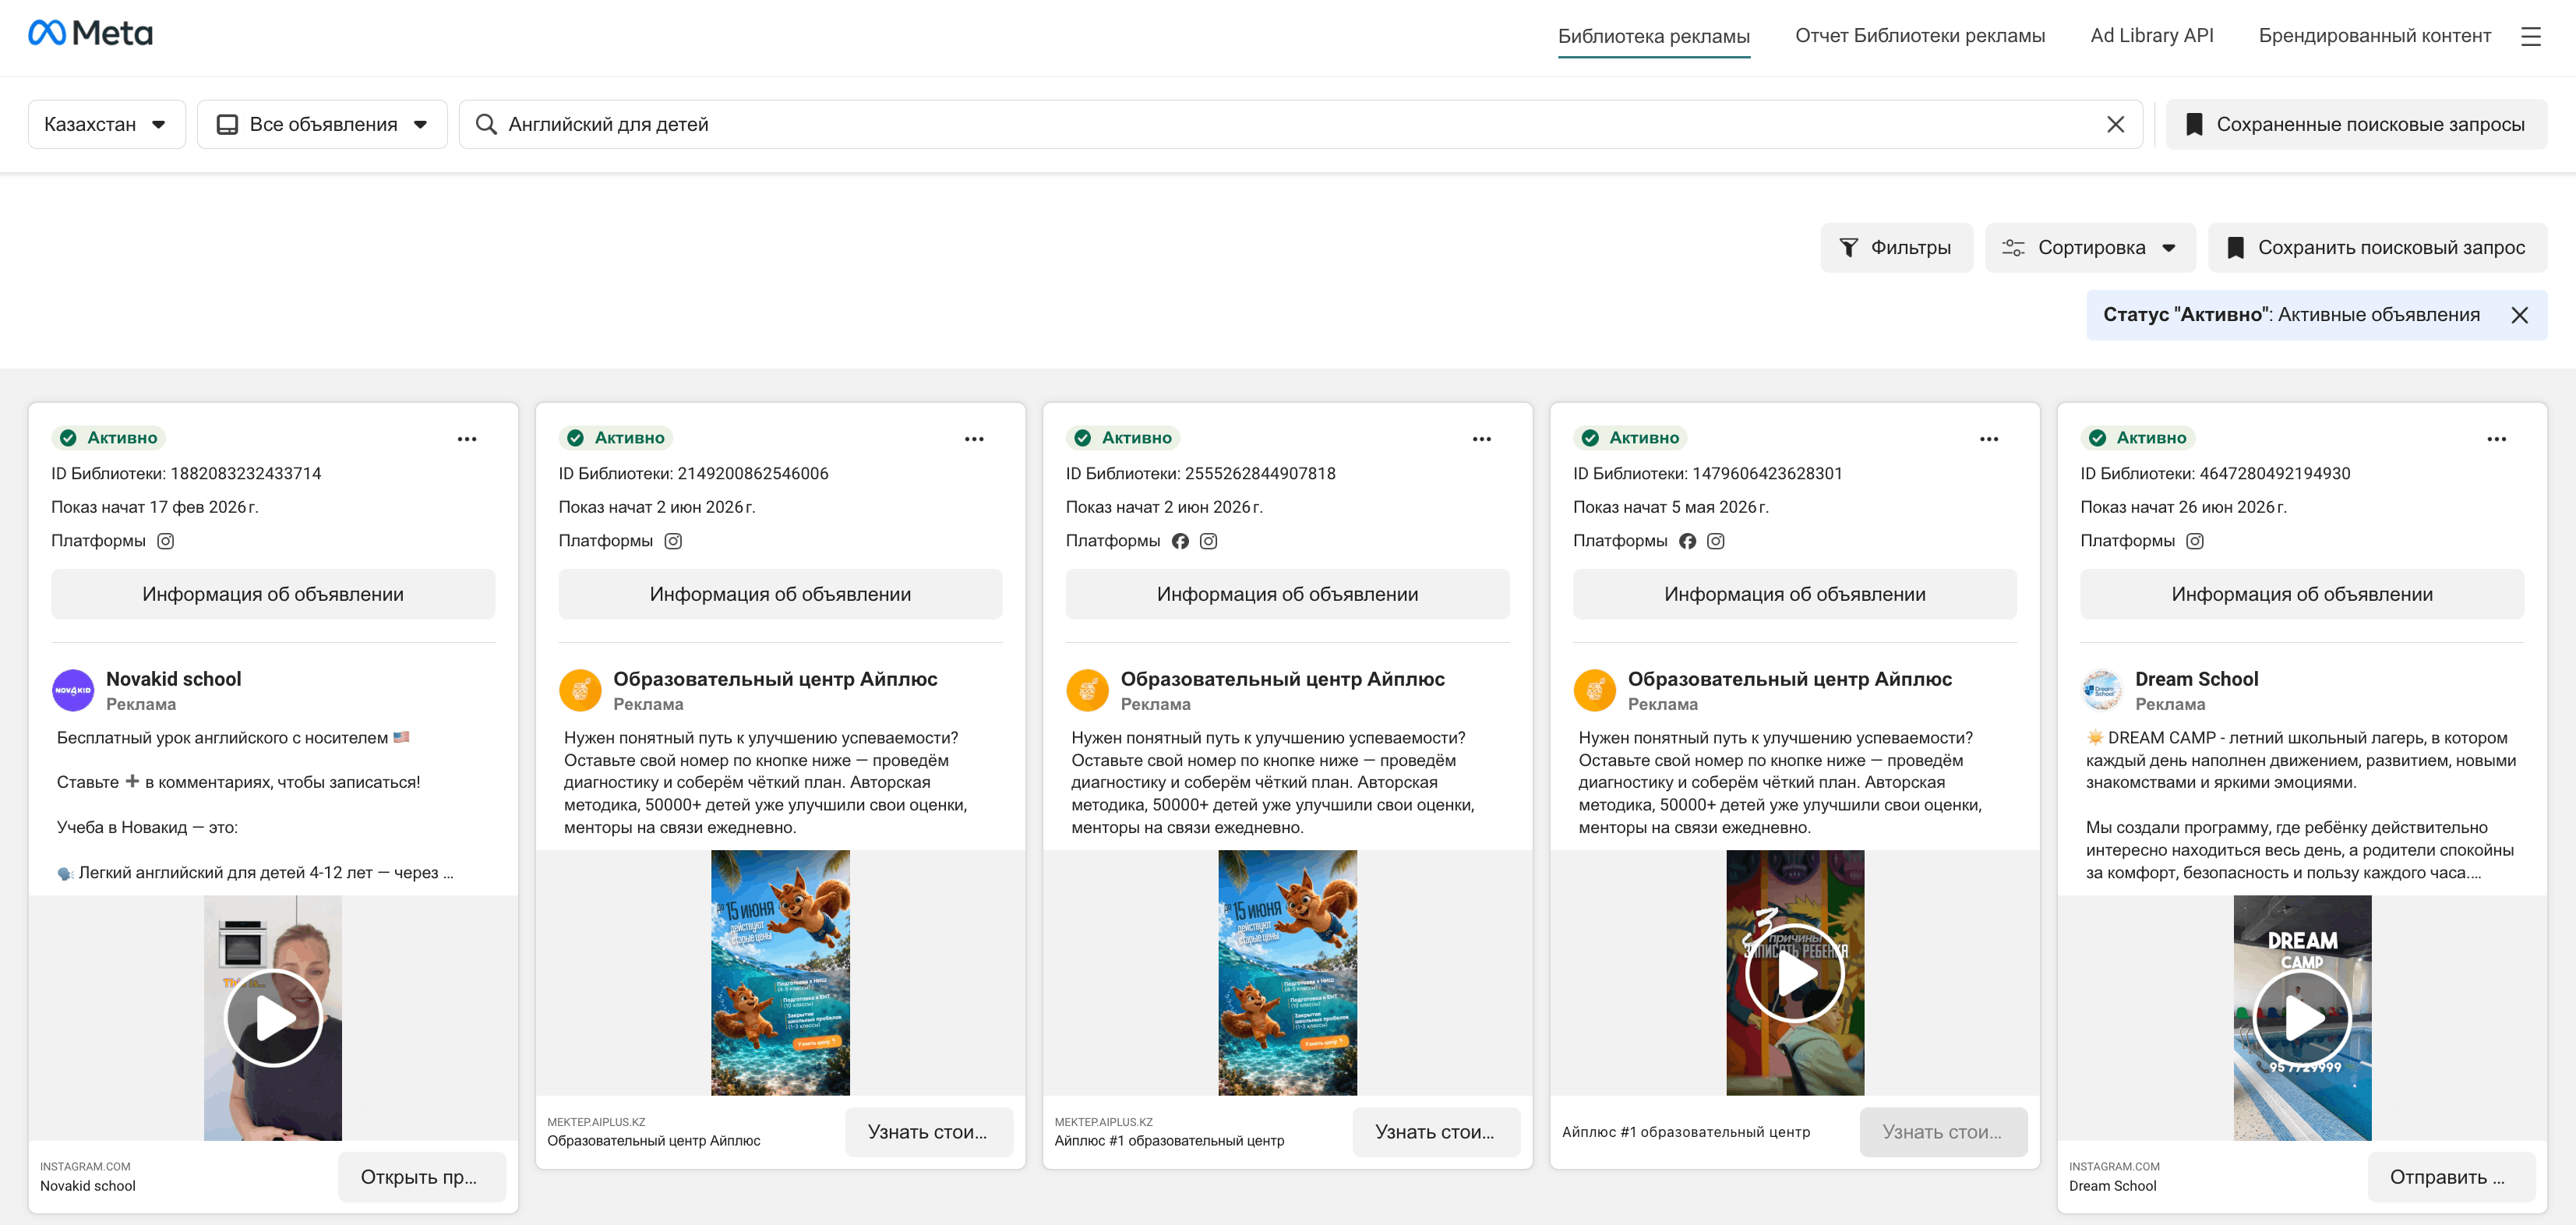The height and width of the screenshot is (1225, 2576).
Task: Click Айплюс avatar on ad ID 2149200862546006
Action: [x=580, y=690]
